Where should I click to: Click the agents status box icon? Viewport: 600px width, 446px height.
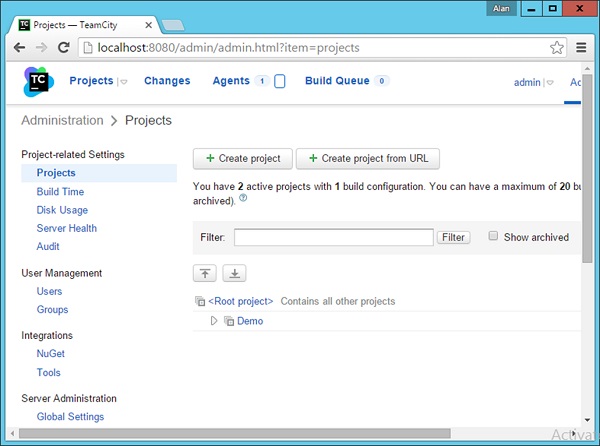[280, 81]
